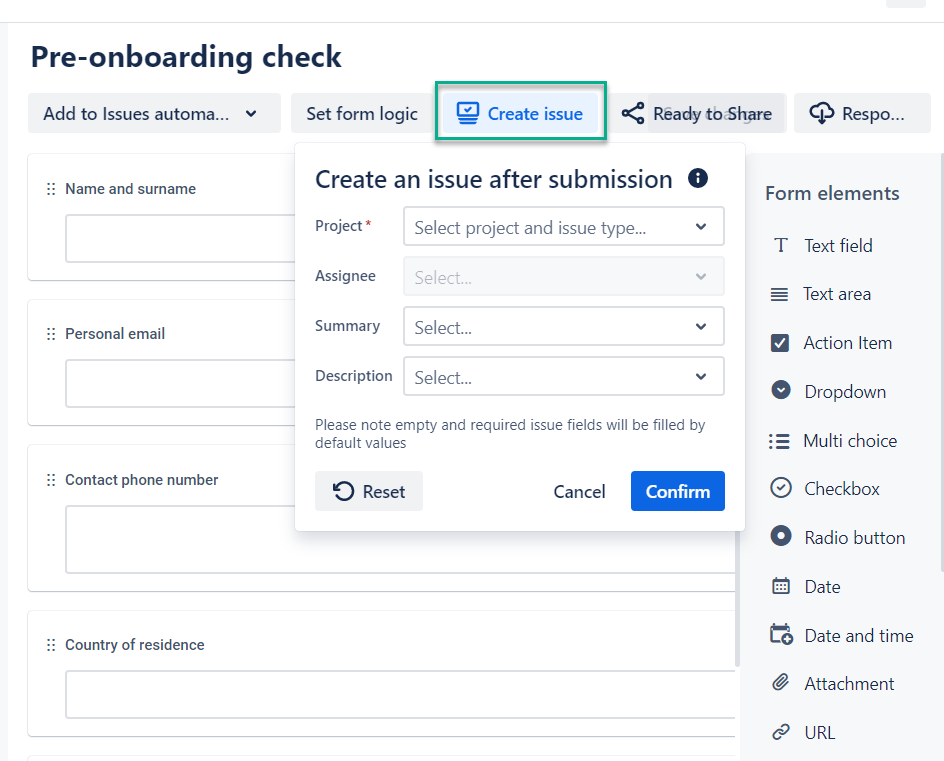Viewport: 944px width, 761px height.
Task: Click the Create issue toolbar button
Action: 520,114
